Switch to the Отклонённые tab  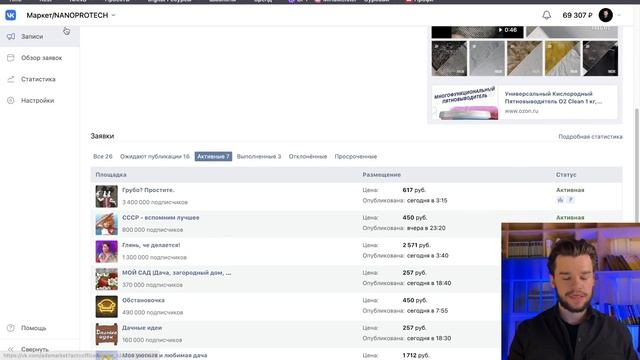[x=308, y=156]
